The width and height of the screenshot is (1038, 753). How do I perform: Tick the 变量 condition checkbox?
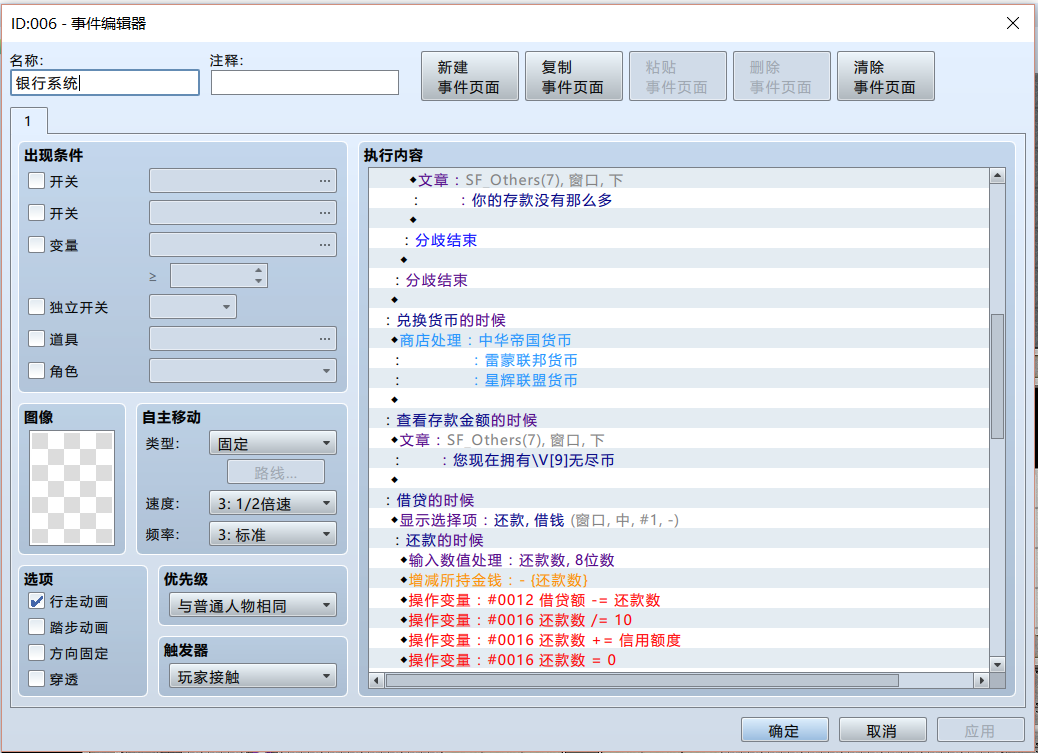[x=36, y=244]
